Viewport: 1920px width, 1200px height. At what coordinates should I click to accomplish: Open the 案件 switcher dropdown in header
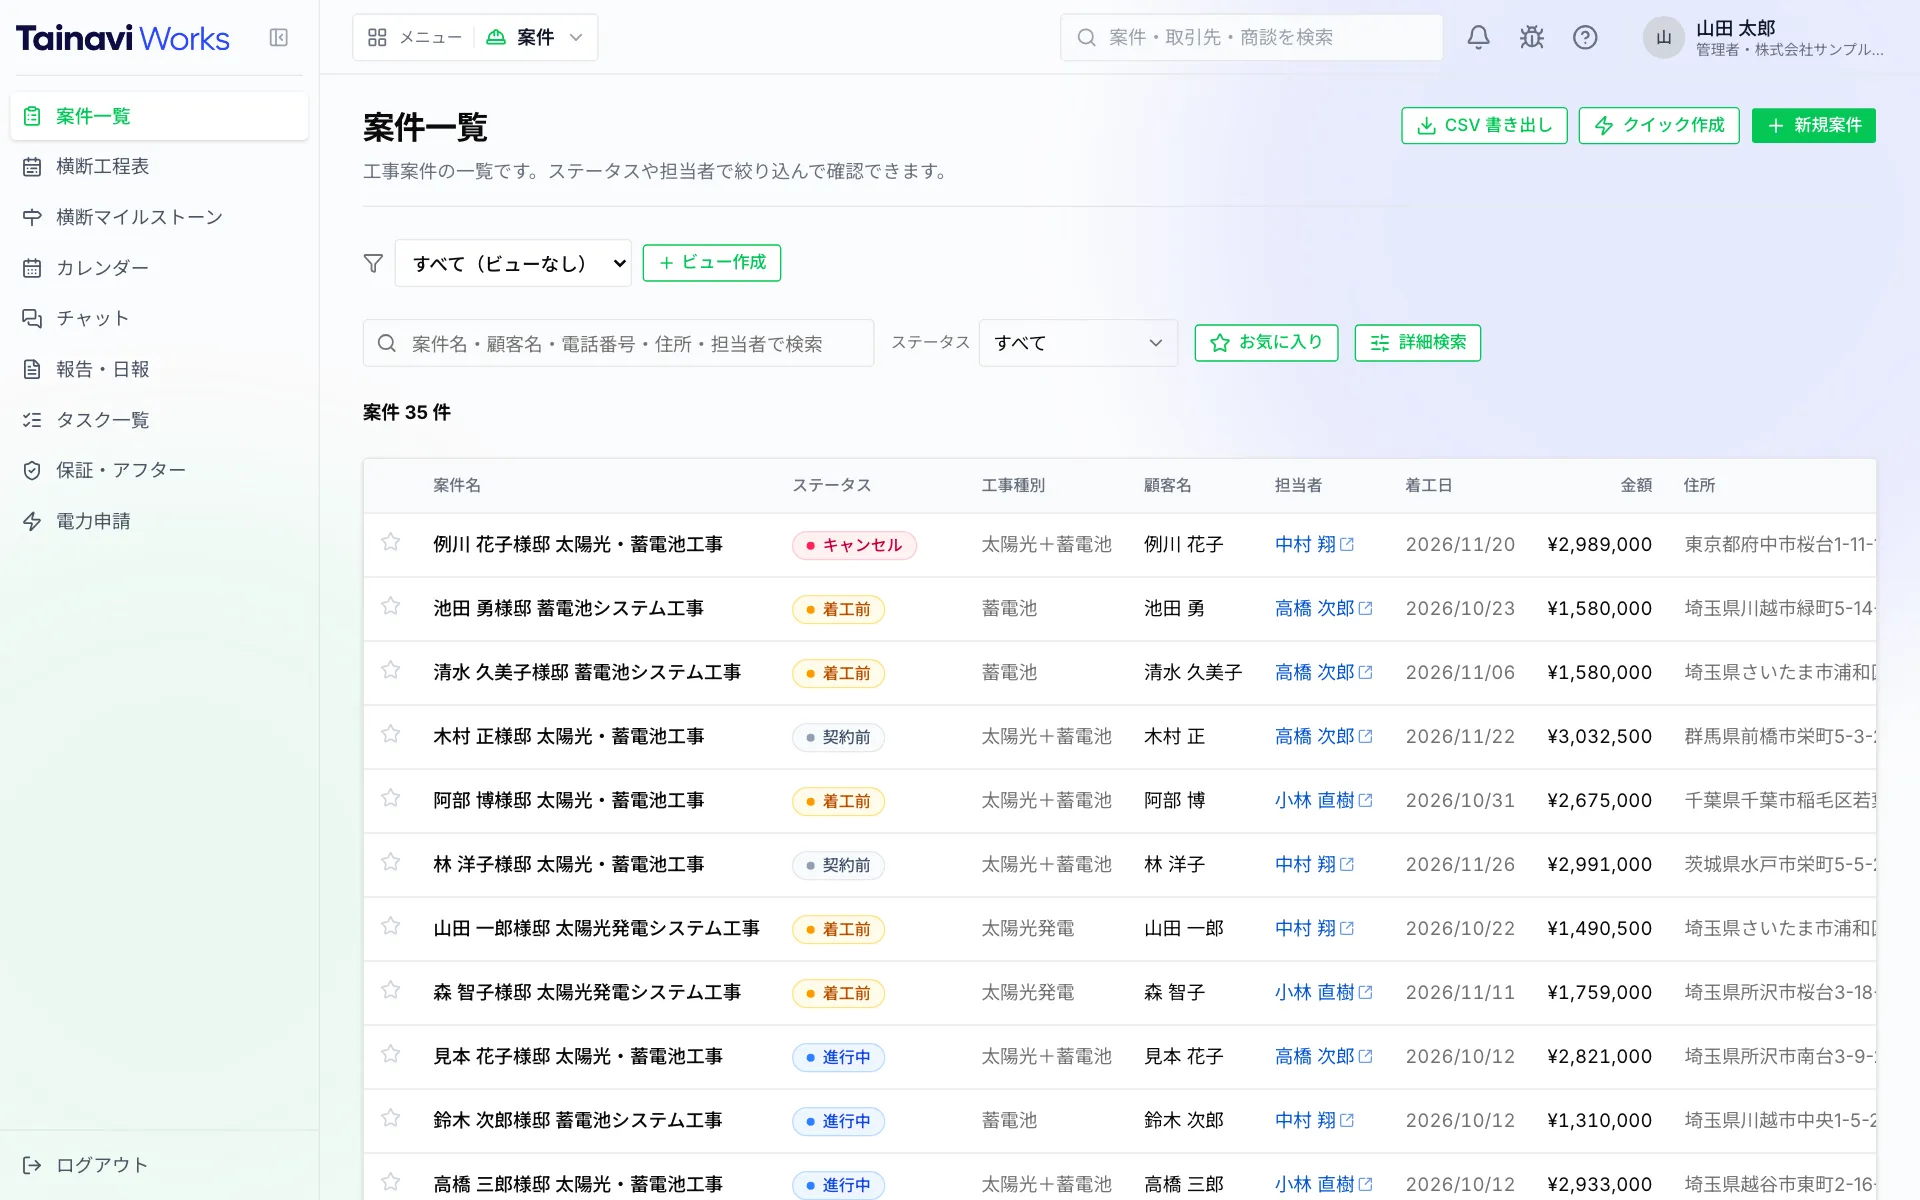(x=535, y=38)
